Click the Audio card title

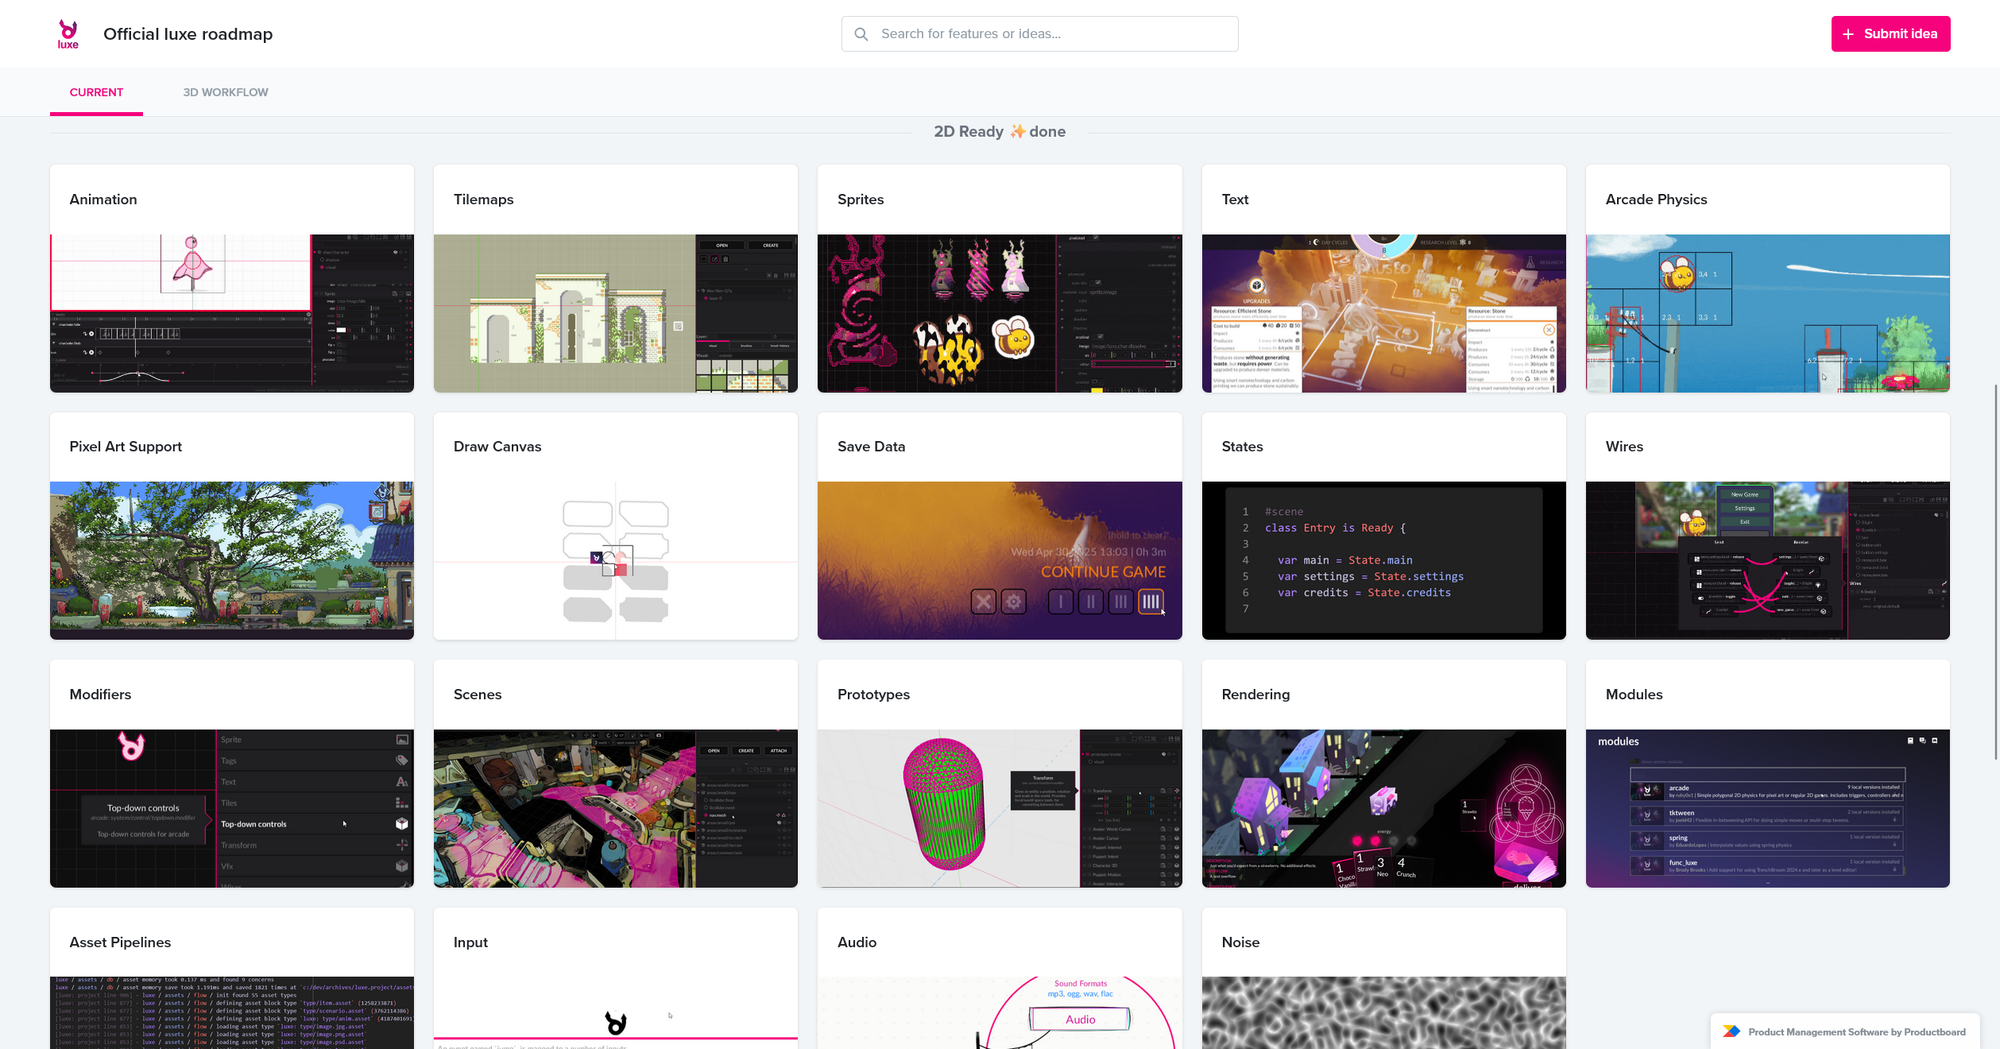point(857,942)
